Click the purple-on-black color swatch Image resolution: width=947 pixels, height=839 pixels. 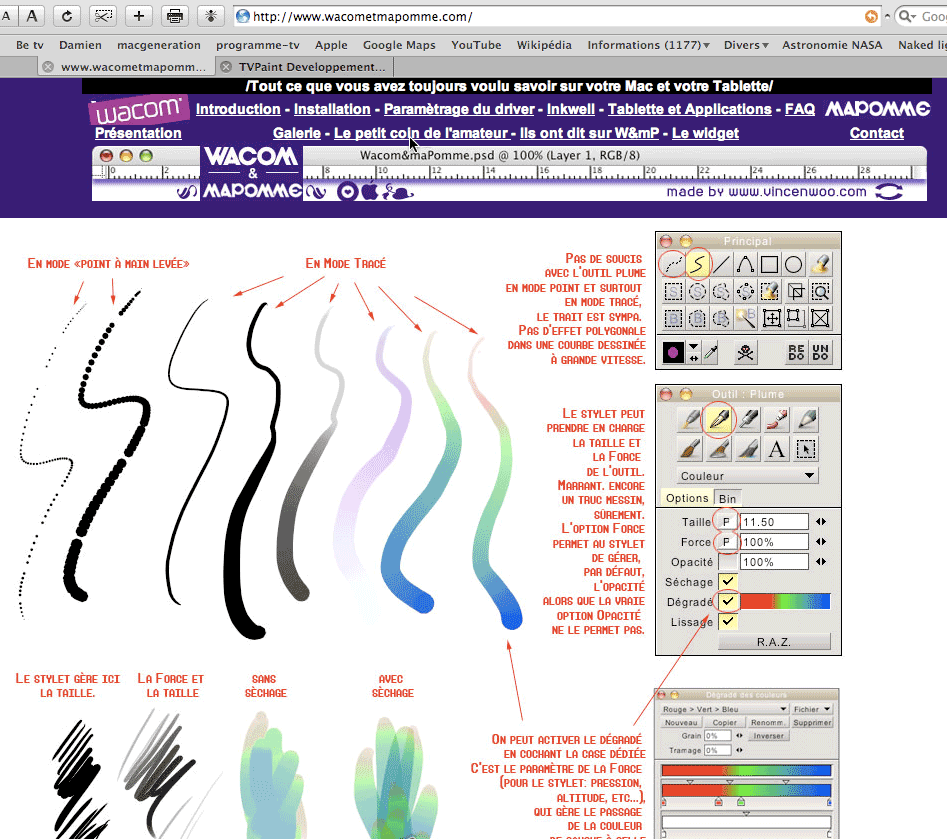click(x=673, y=352)
